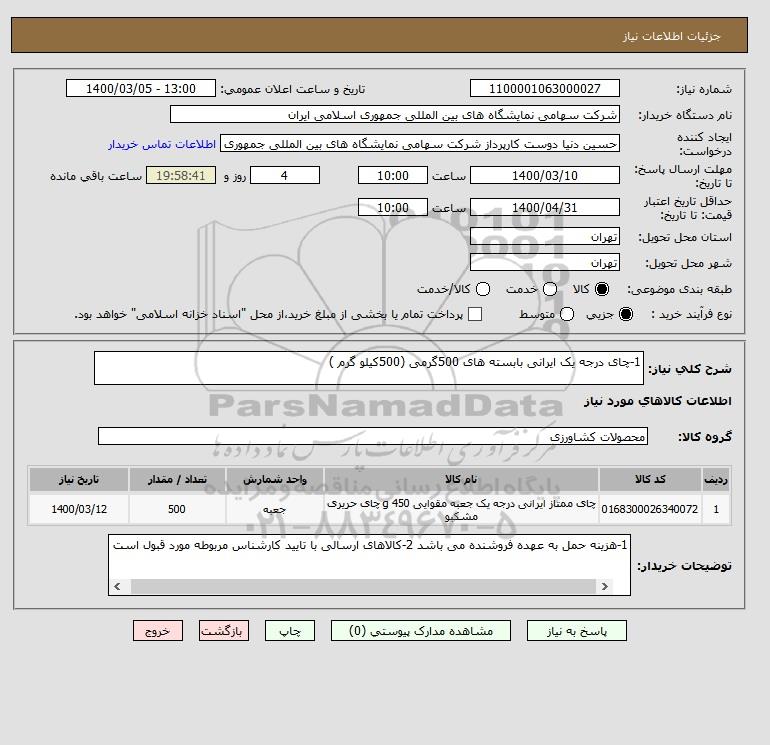Click the ردیف column header
Screen dimensions: 770x745
tap(716, 479)
